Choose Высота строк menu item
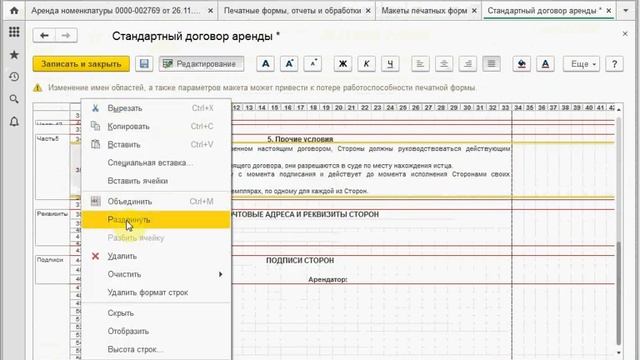The height and width of the screenshot is (360, 640). click(156, 349)
